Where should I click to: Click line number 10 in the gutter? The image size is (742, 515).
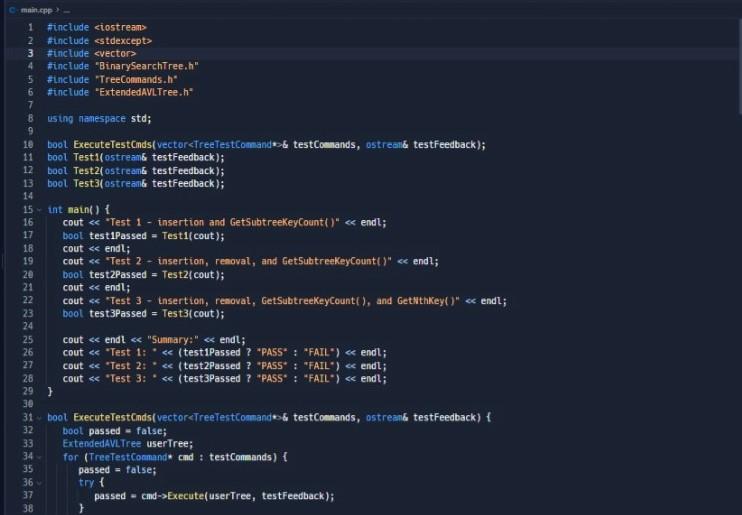pos(28,144)
